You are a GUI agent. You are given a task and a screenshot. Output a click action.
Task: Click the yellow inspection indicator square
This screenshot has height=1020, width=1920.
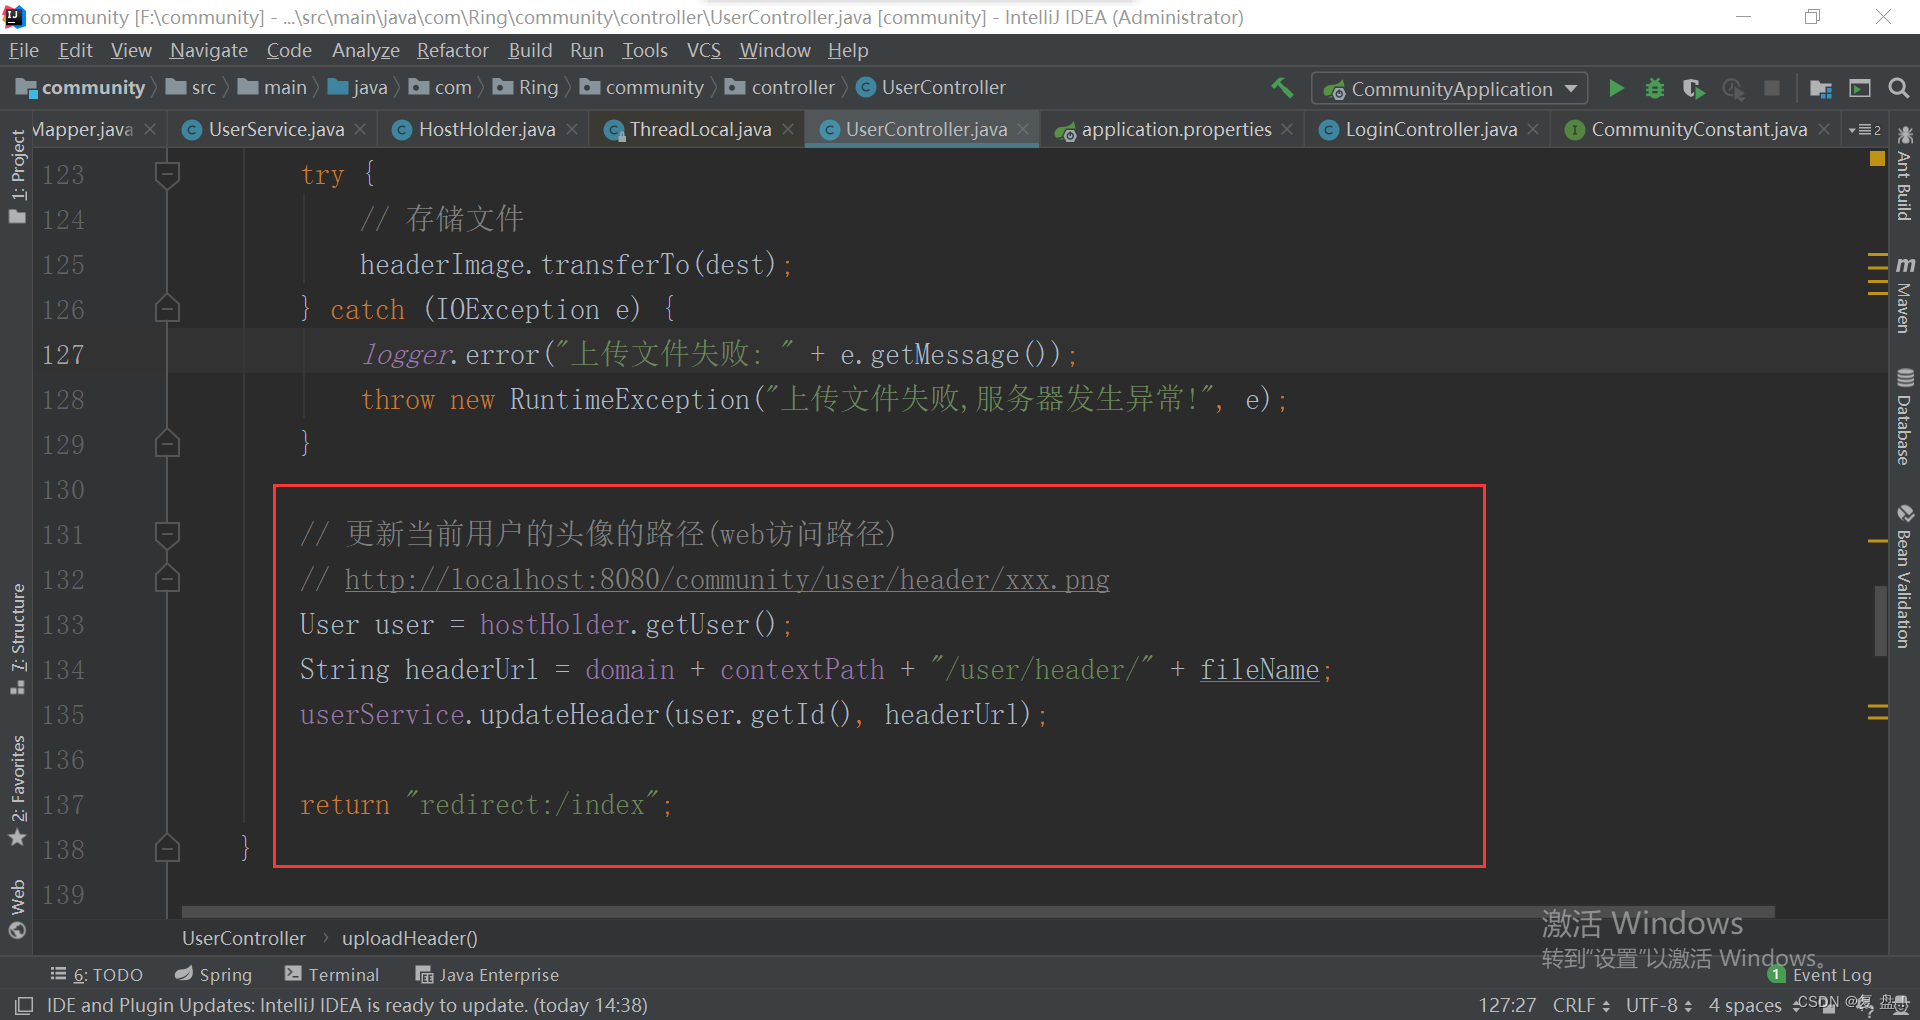(x=1877, y=159)
